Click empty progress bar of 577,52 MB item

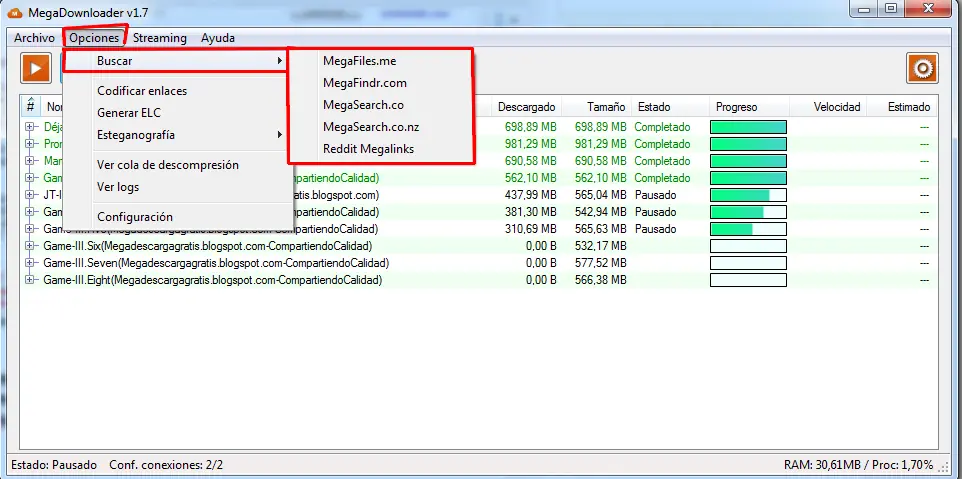tap(748, 263)
